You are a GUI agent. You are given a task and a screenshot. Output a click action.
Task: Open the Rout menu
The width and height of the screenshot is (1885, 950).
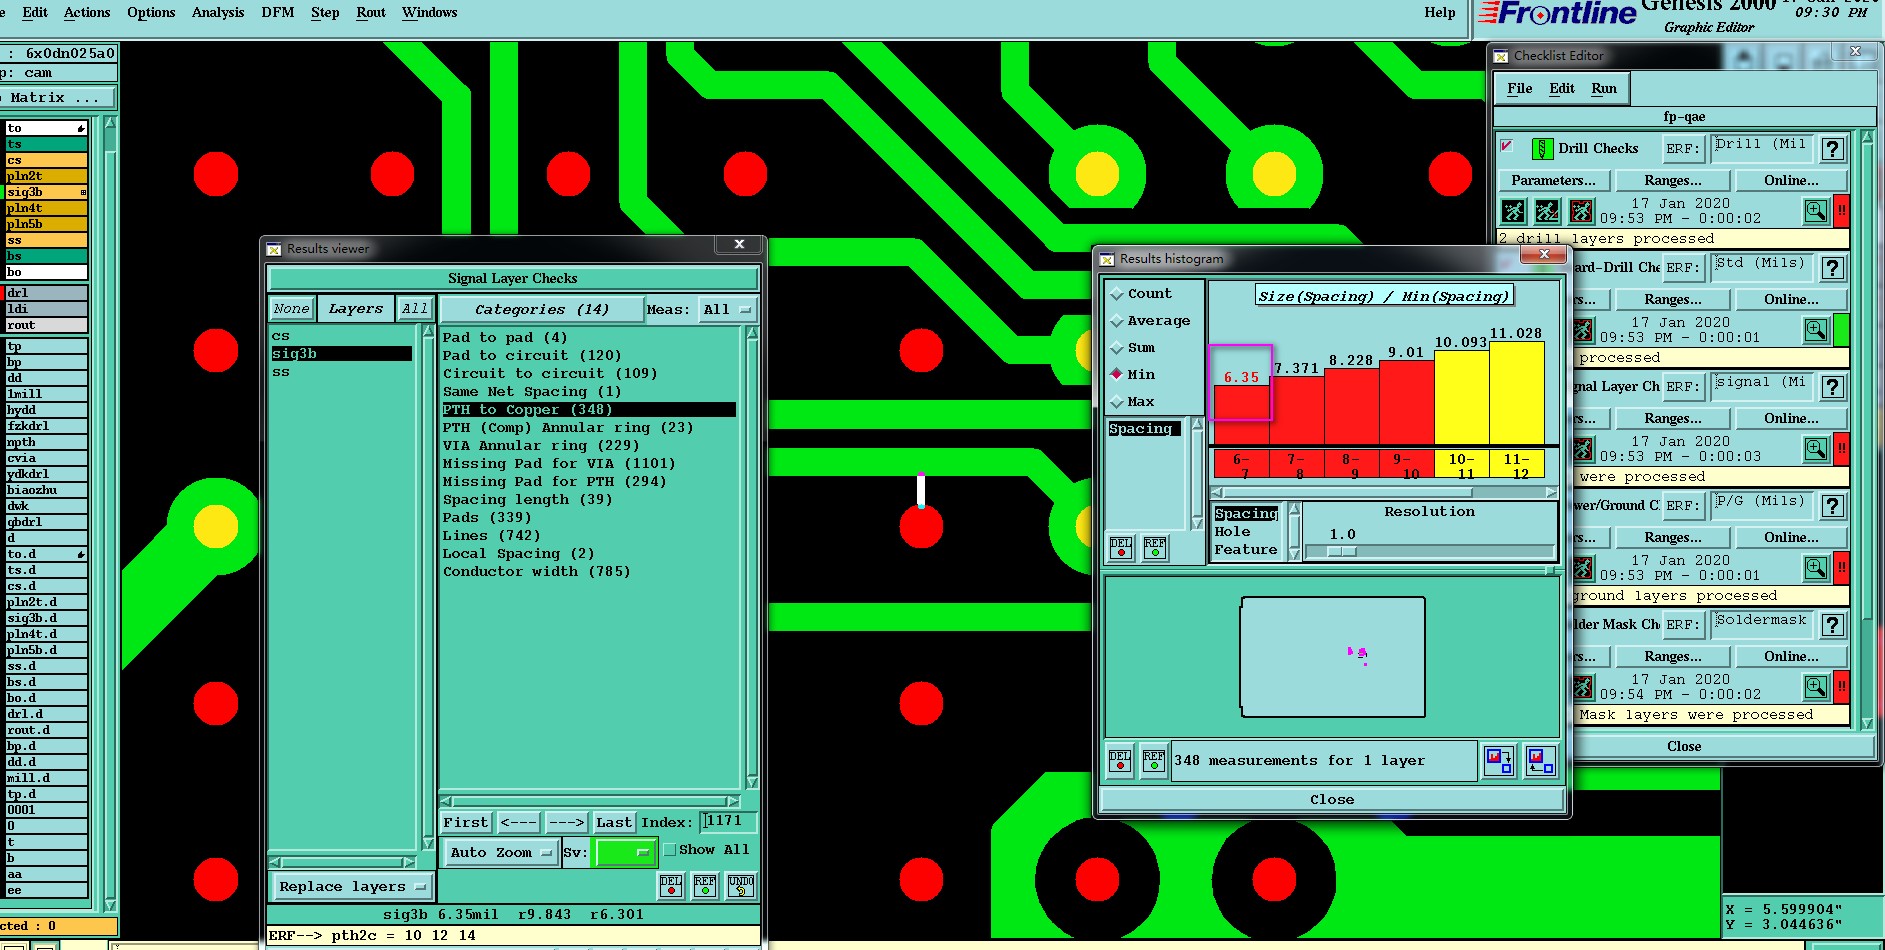371,13
